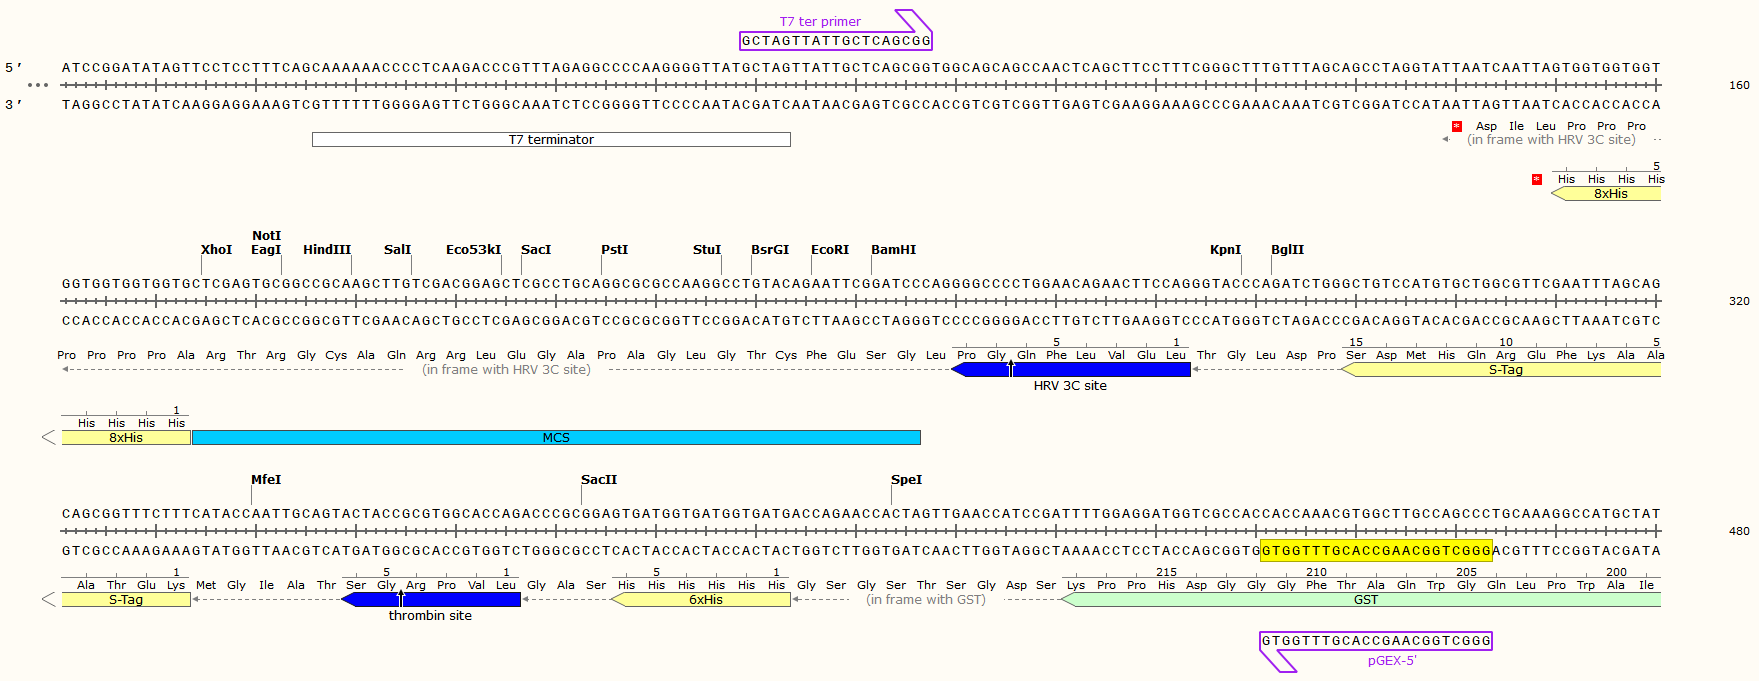Click the NotI restriction site label
Screen dimensions: 1759x681
coord(266,236)
